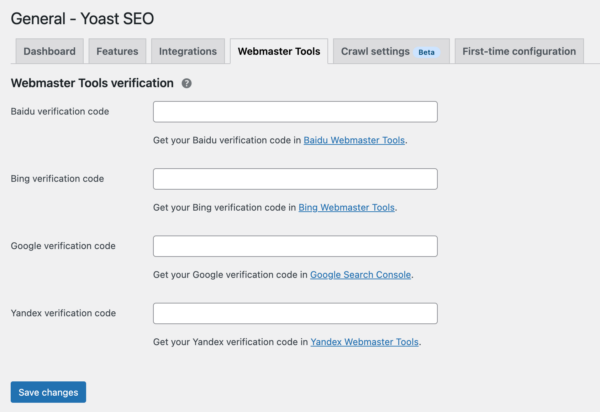Click the Yandex verification code input
Viewport: 600px width, 412px height.
coord(295,313)
